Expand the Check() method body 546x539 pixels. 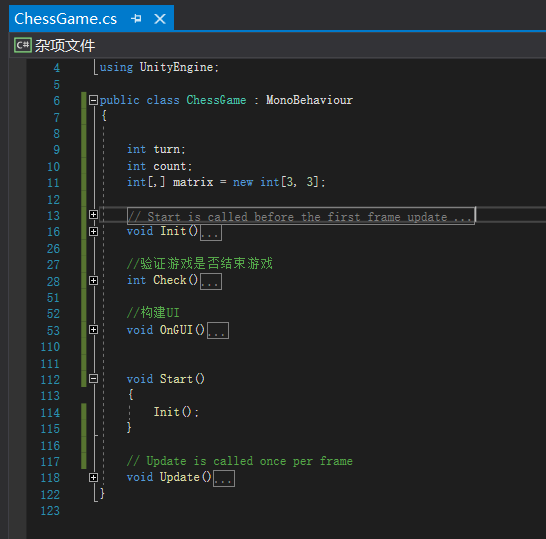pyautogui.click(x=93, y=281)
